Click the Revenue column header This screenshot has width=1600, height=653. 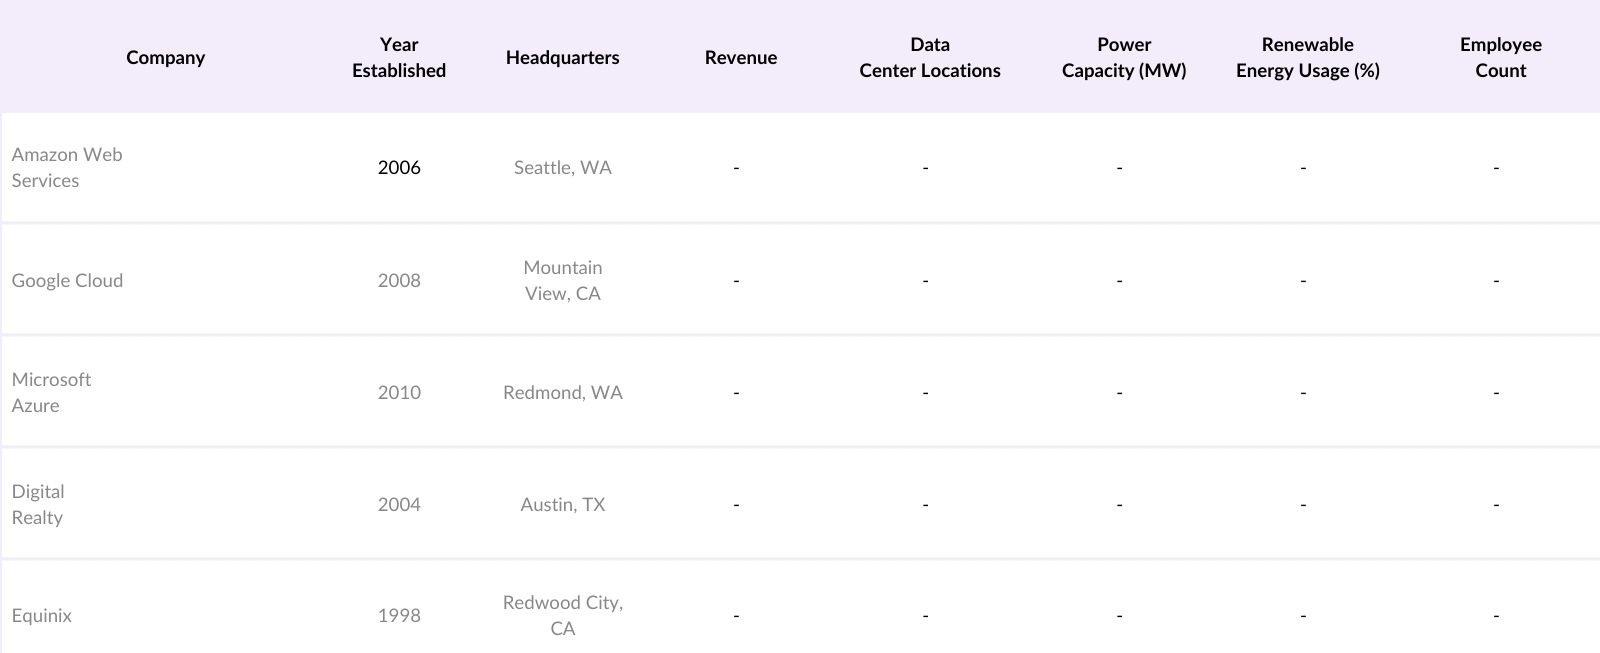[740, 57]
